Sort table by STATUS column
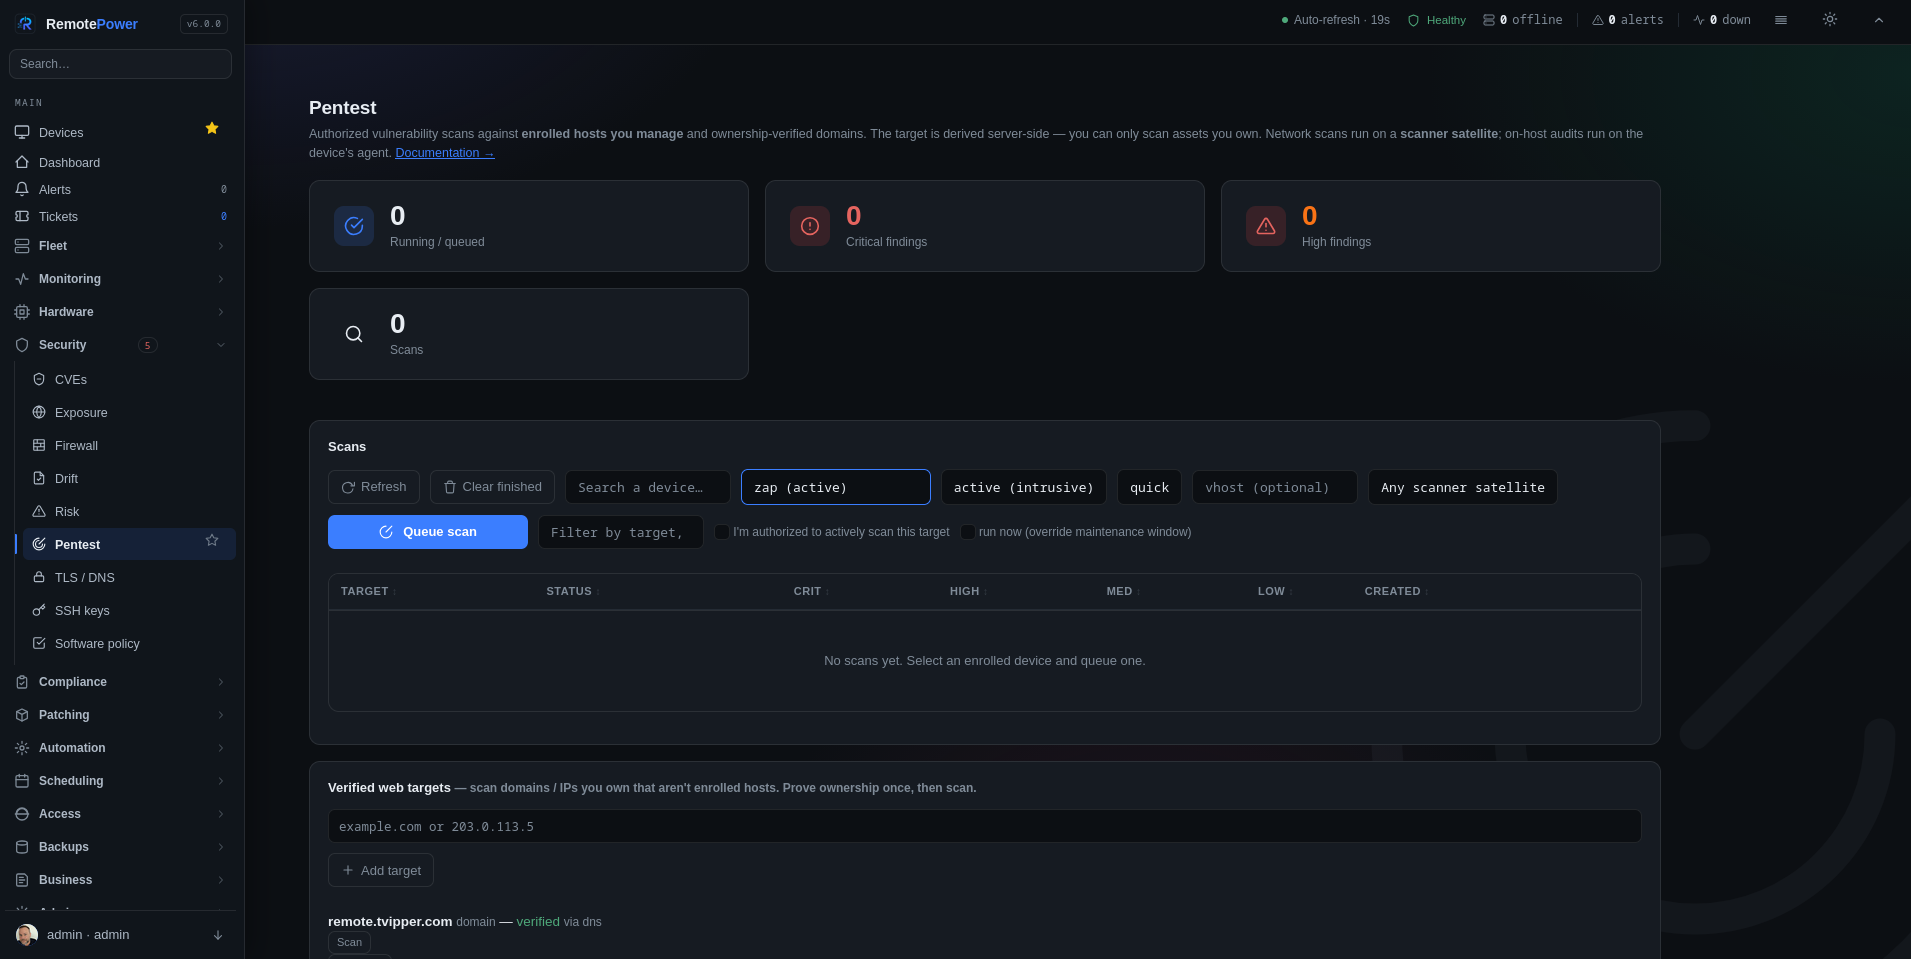This screenshot has height=959, width=1911. pyautogui.click(x=573, y=591)
